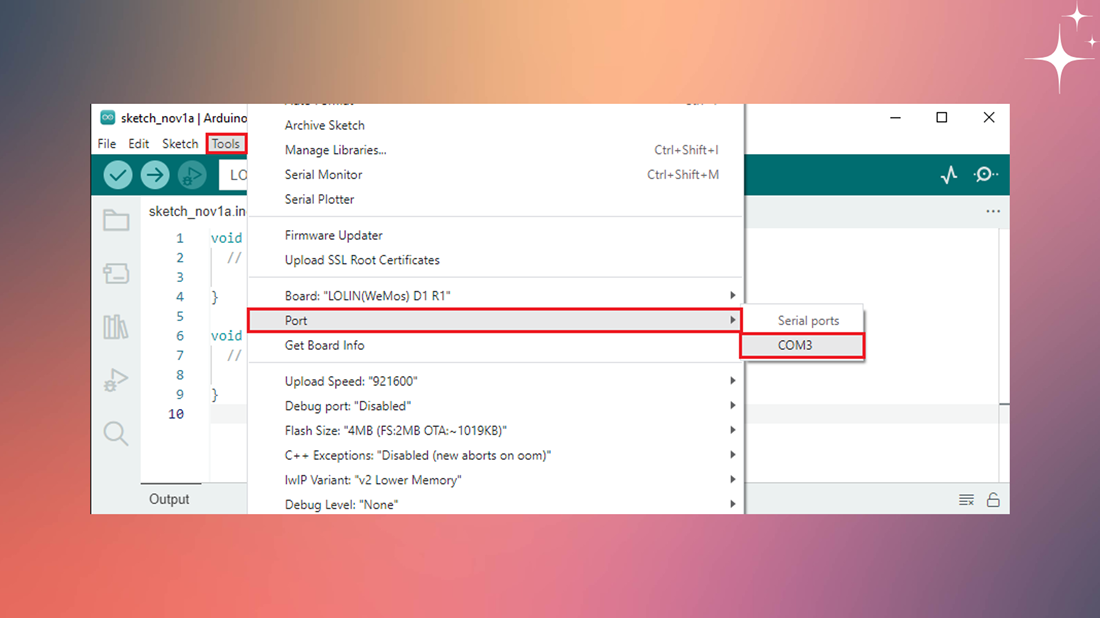Open Serial Monitor toolbar icon

coord(986,175)
